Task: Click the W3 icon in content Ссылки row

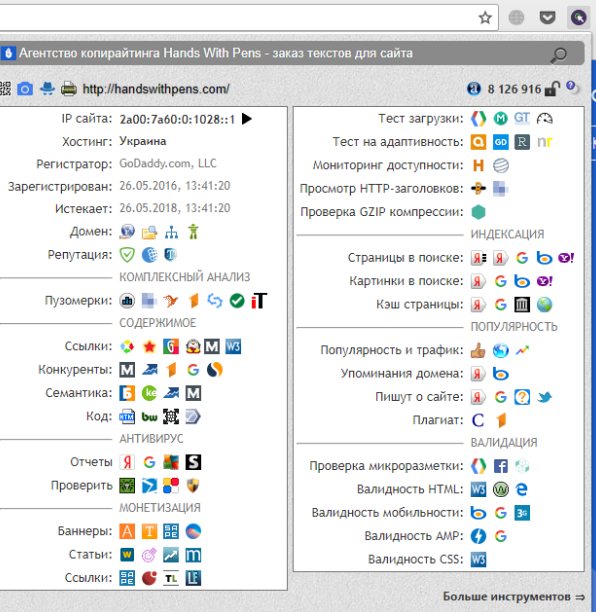Action: [233, 347]
